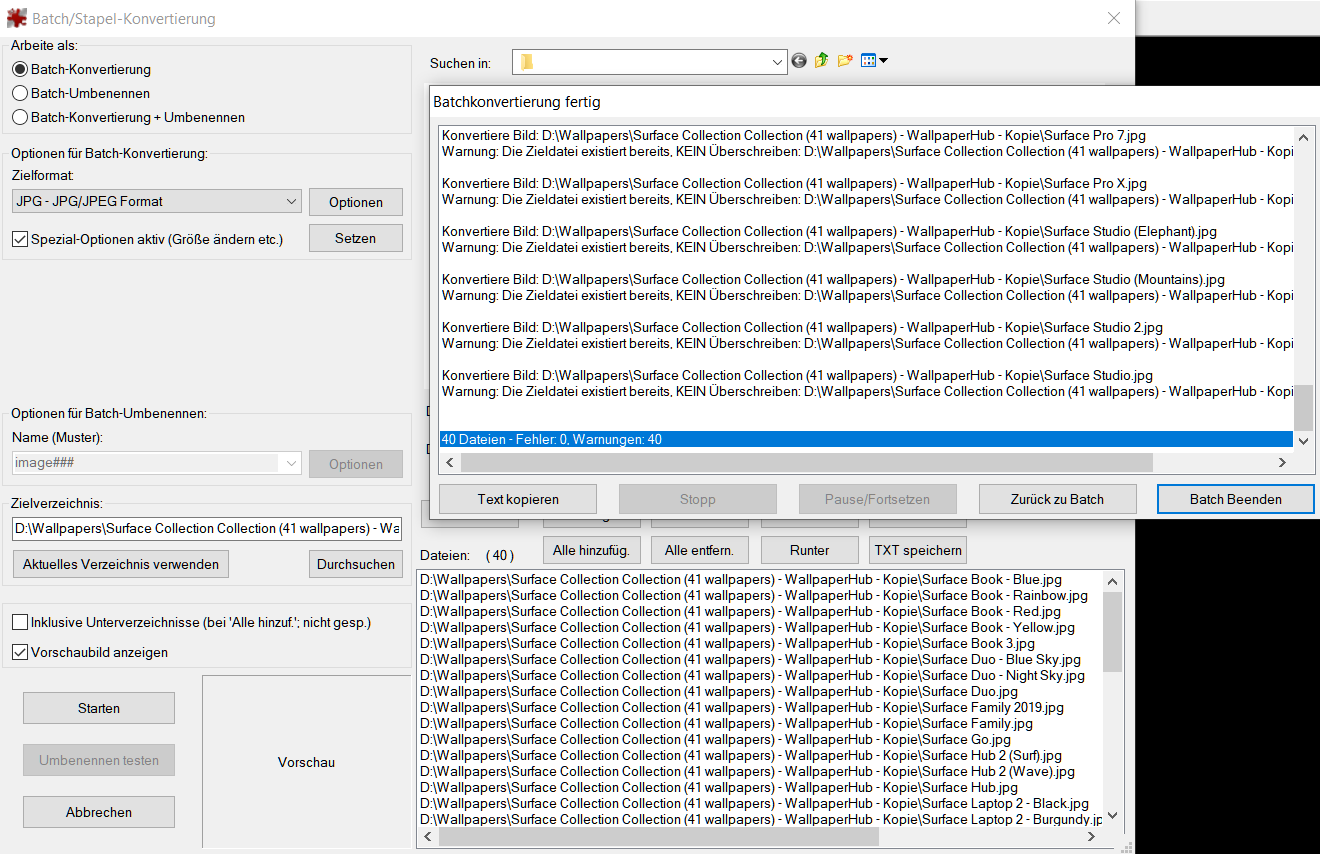1320x854 pixels.
Task: Select 'Surface Book 3.jpg' in the file list
Action: click(x=728, y=643)
